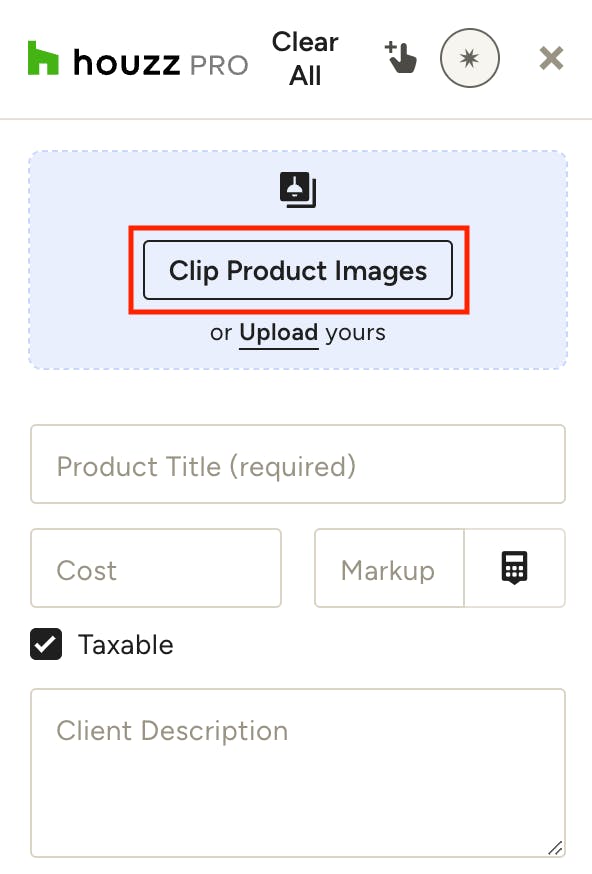Click the word 'yours' below the Clip button
Screen dimensions: 592x874
[x=355, y=333]
